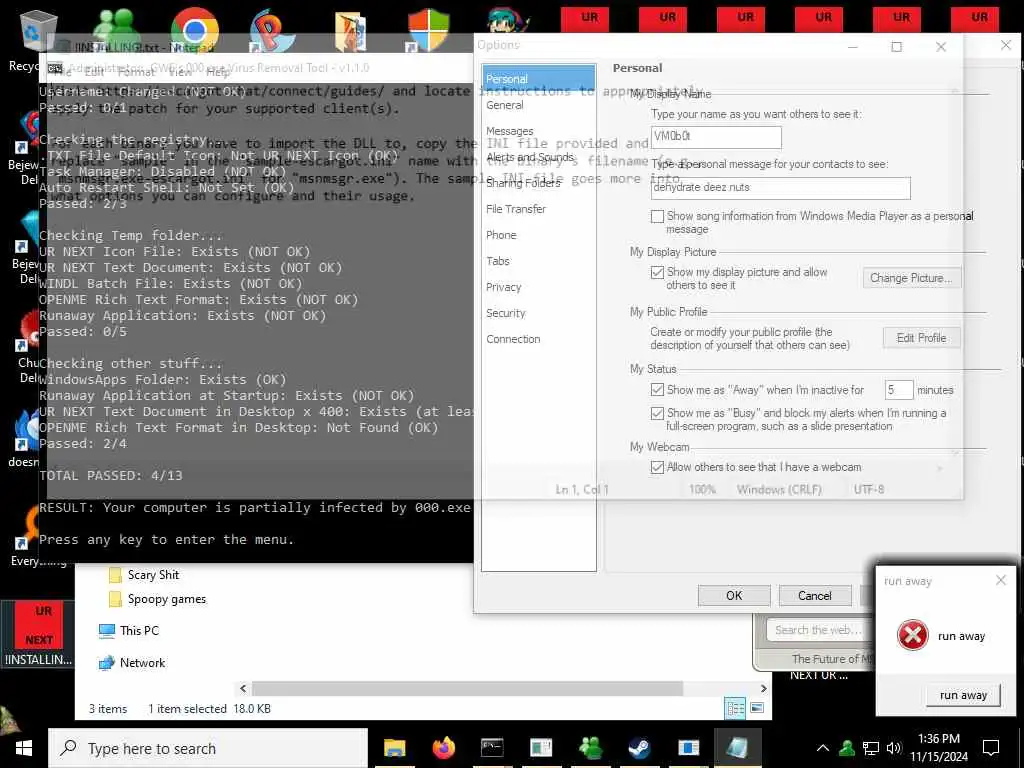Open the Privacy options category
Image resolution: width=1024 pixels, height=768 pixels.
tap(504, 287)
